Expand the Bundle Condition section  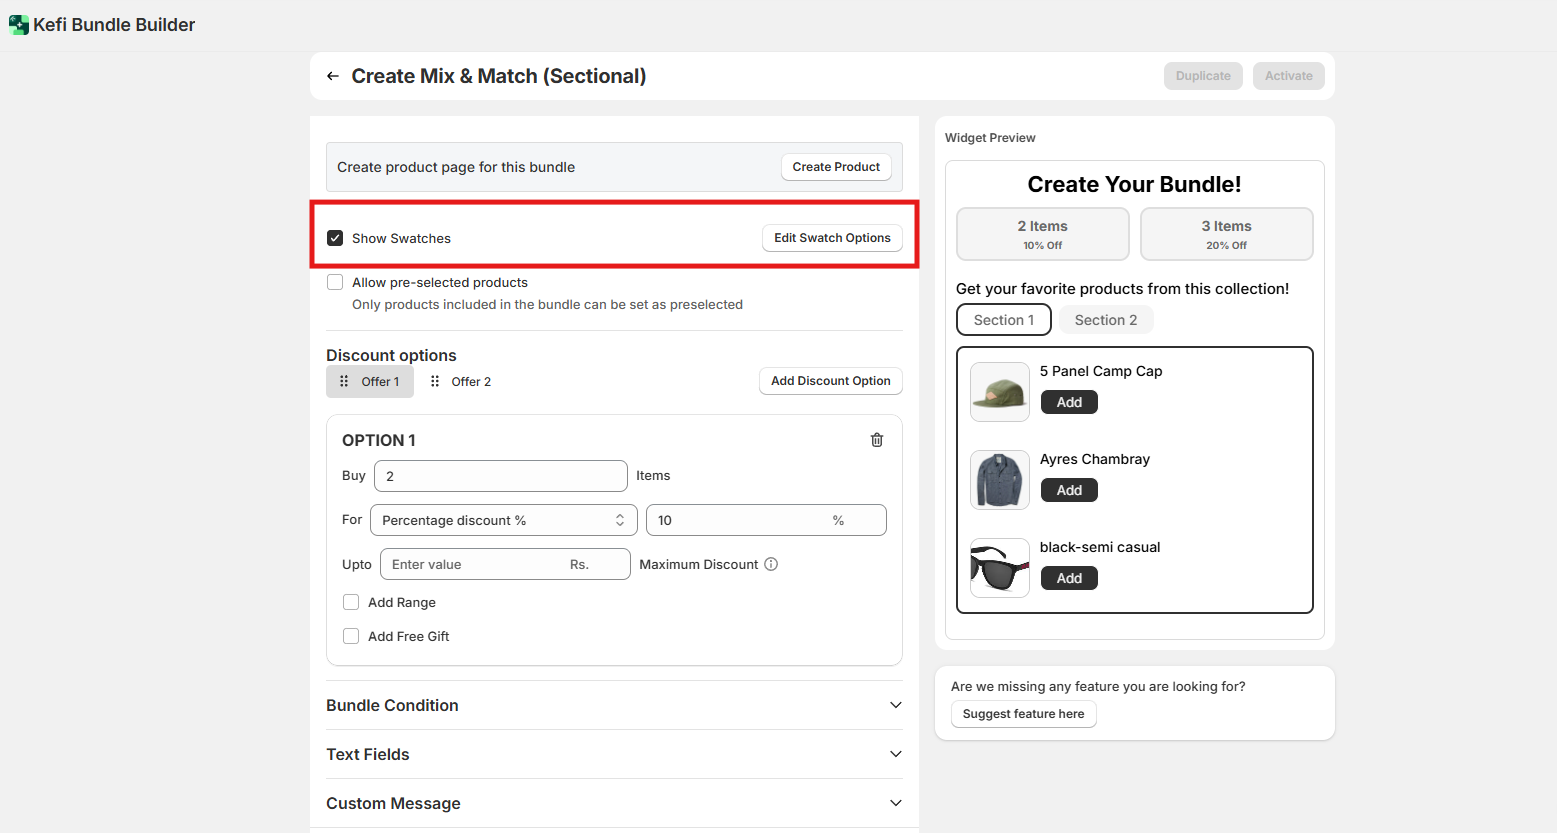[614, 705]
